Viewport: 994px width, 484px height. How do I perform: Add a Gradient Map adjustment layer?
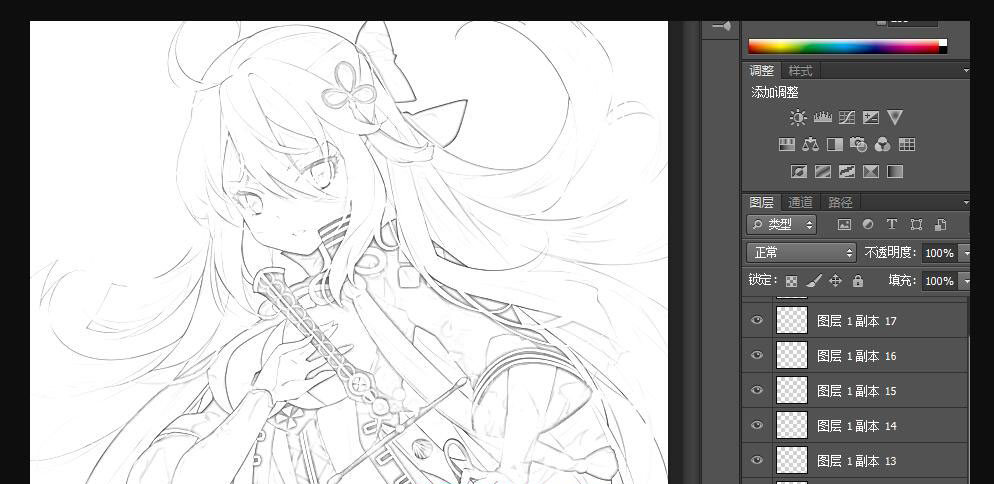pyautogui.click(x=894, y=171)
